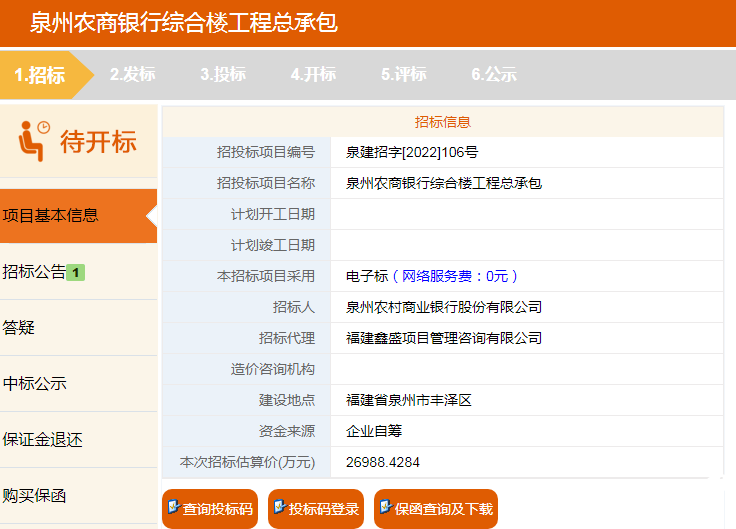The height and width of the screenshot is (529, 736).
Task: Click the blue 网络服务费：0元 text
Action: click(x=455, y=276)
